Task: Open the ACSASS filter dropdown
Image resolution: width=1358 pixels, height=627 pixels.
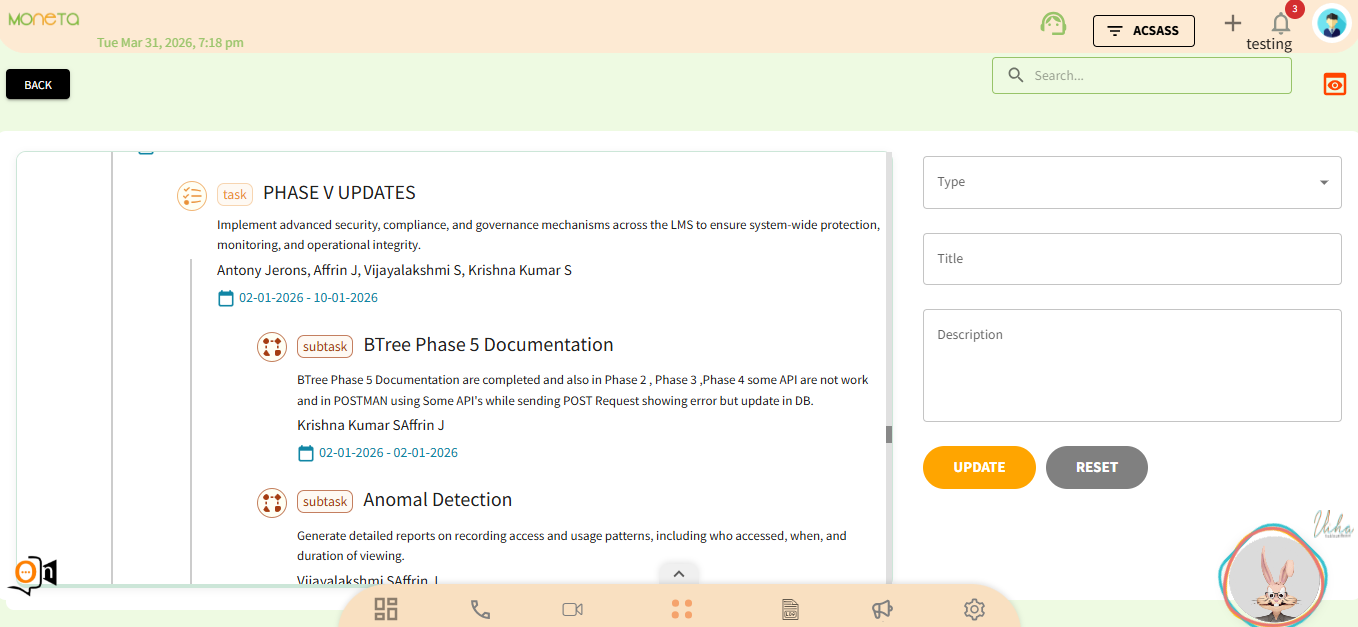Action: click(x=1143, y=31)
